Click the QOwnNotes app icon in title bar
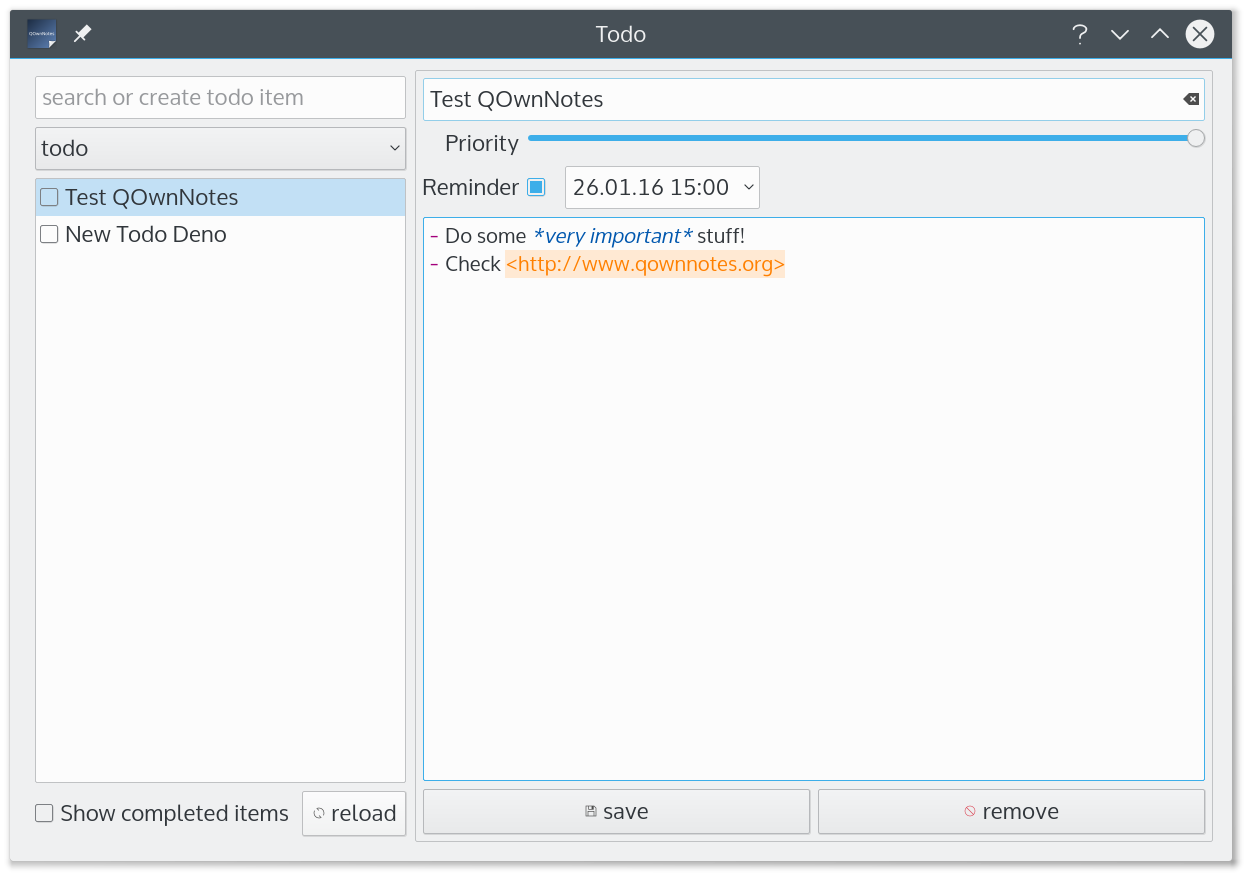Image resolution: width=1248 pixels, height=877 pixels. pyautogui.click(x=42, y=34)
